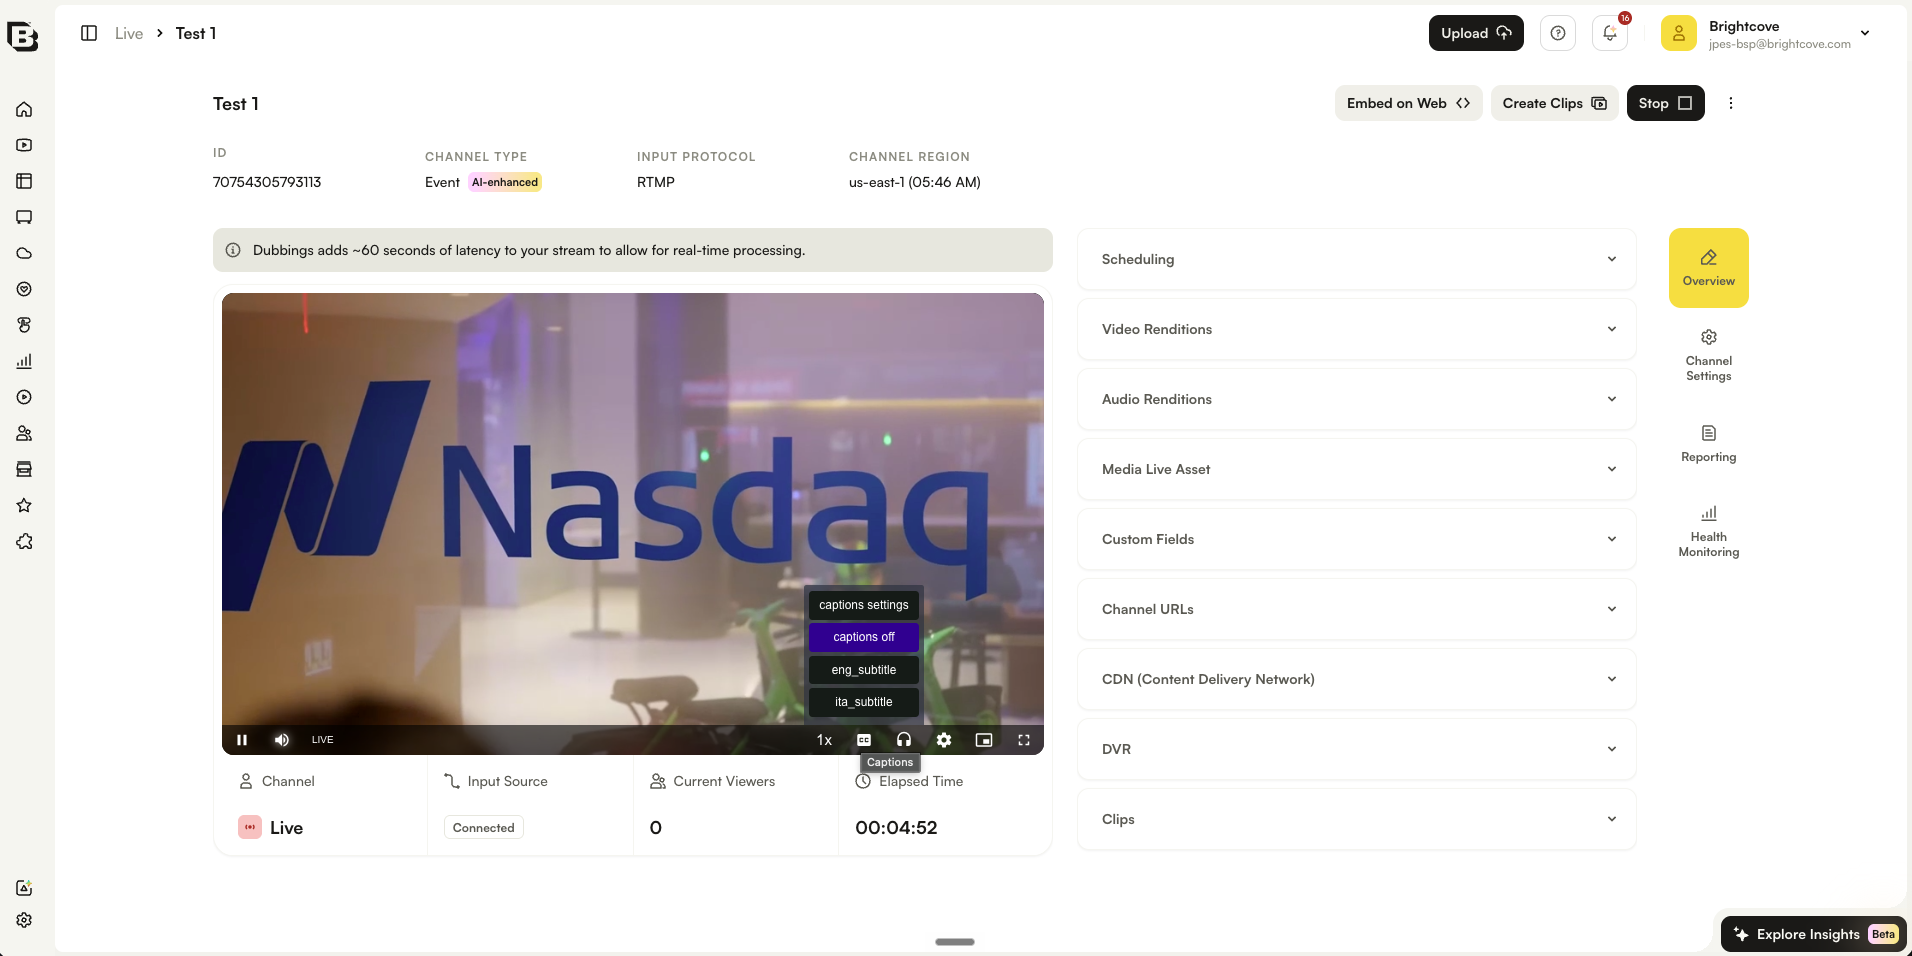Click the AI-enhanced badge
Image resolution: width=1912 pixels, height=956 pixels.
(x=505, y=182)
